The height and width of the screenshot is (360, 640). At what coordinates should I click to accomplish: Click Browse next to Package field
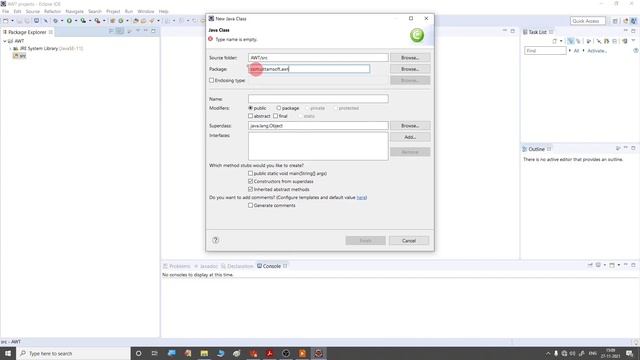pos(410,69)
